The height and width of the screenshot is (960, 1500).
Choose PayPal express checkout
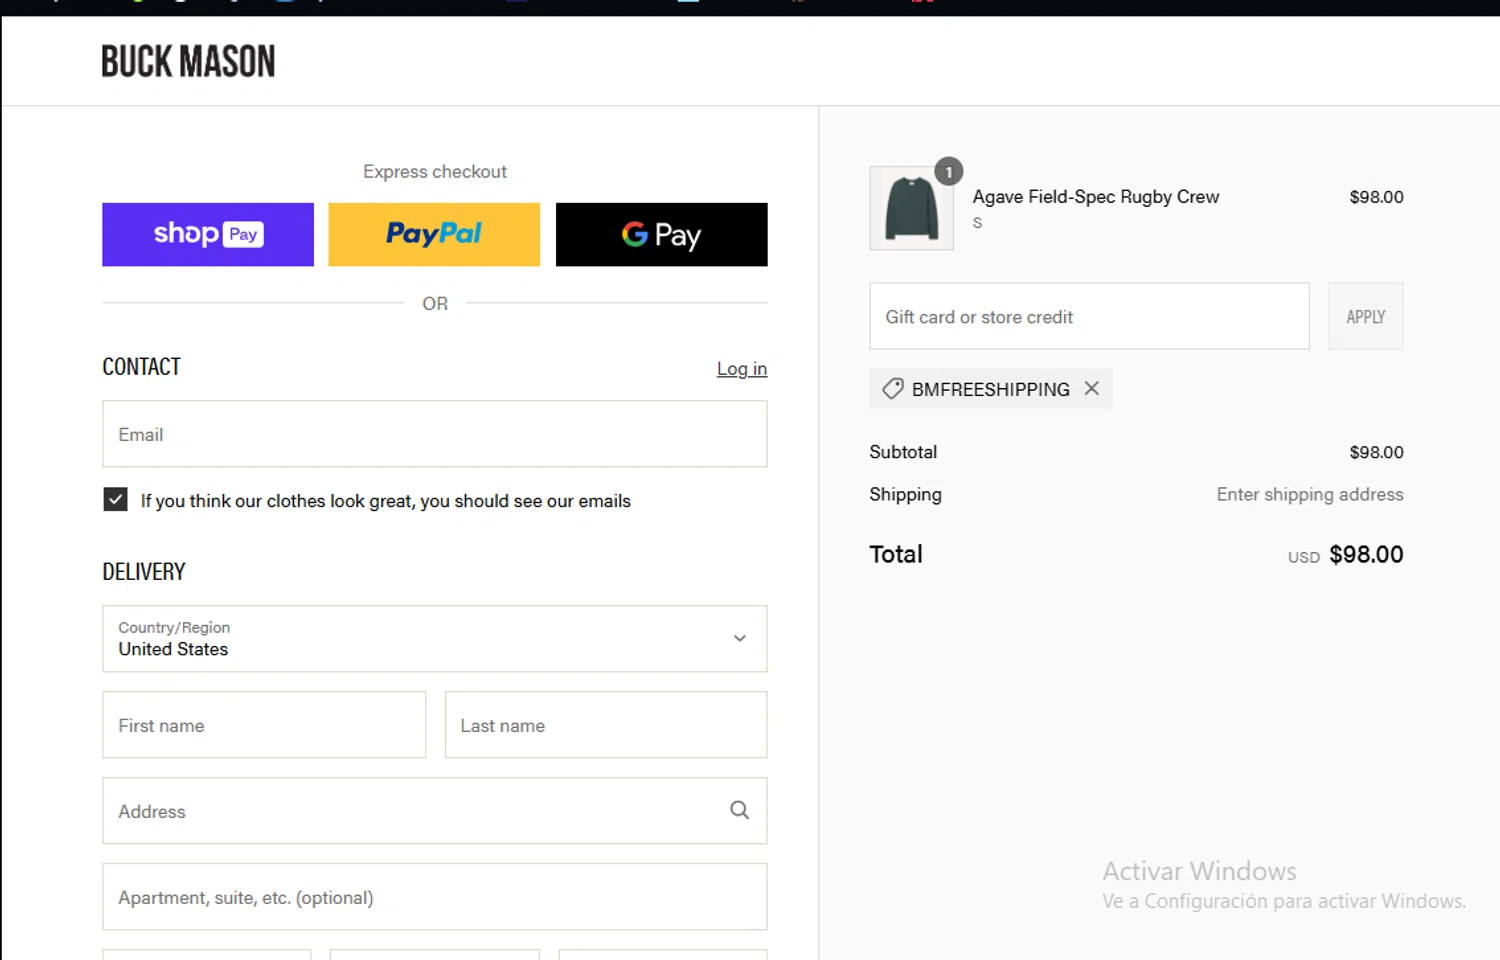[x=434, y=234]
